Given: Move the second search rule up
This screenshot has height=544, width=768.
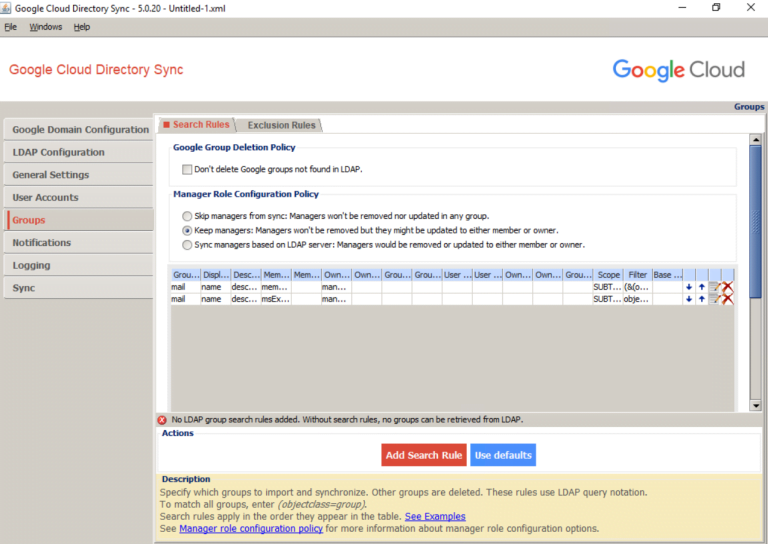Looking at the screenshot, I should click(x=702, y=299).
